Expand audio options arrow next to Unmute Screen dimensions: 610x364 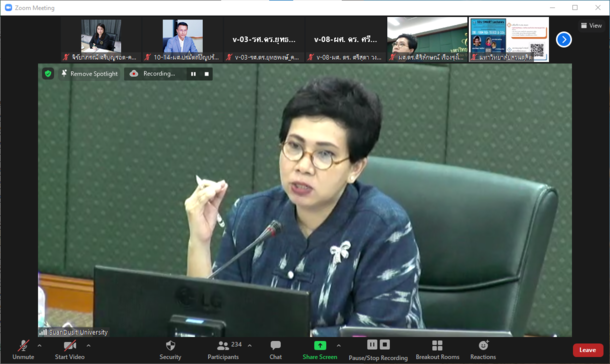point(39,345)
